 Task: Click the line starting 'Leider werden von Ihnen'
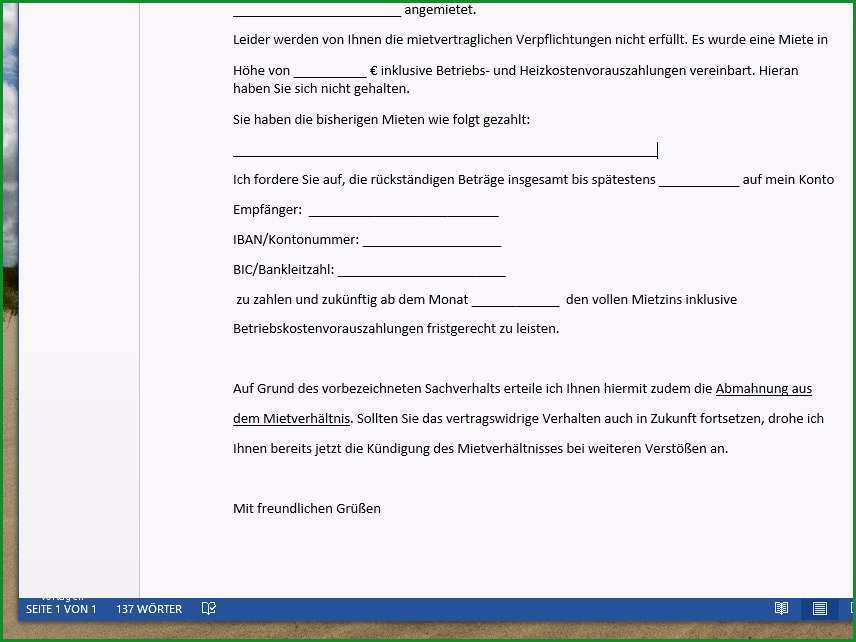point(530,39)
